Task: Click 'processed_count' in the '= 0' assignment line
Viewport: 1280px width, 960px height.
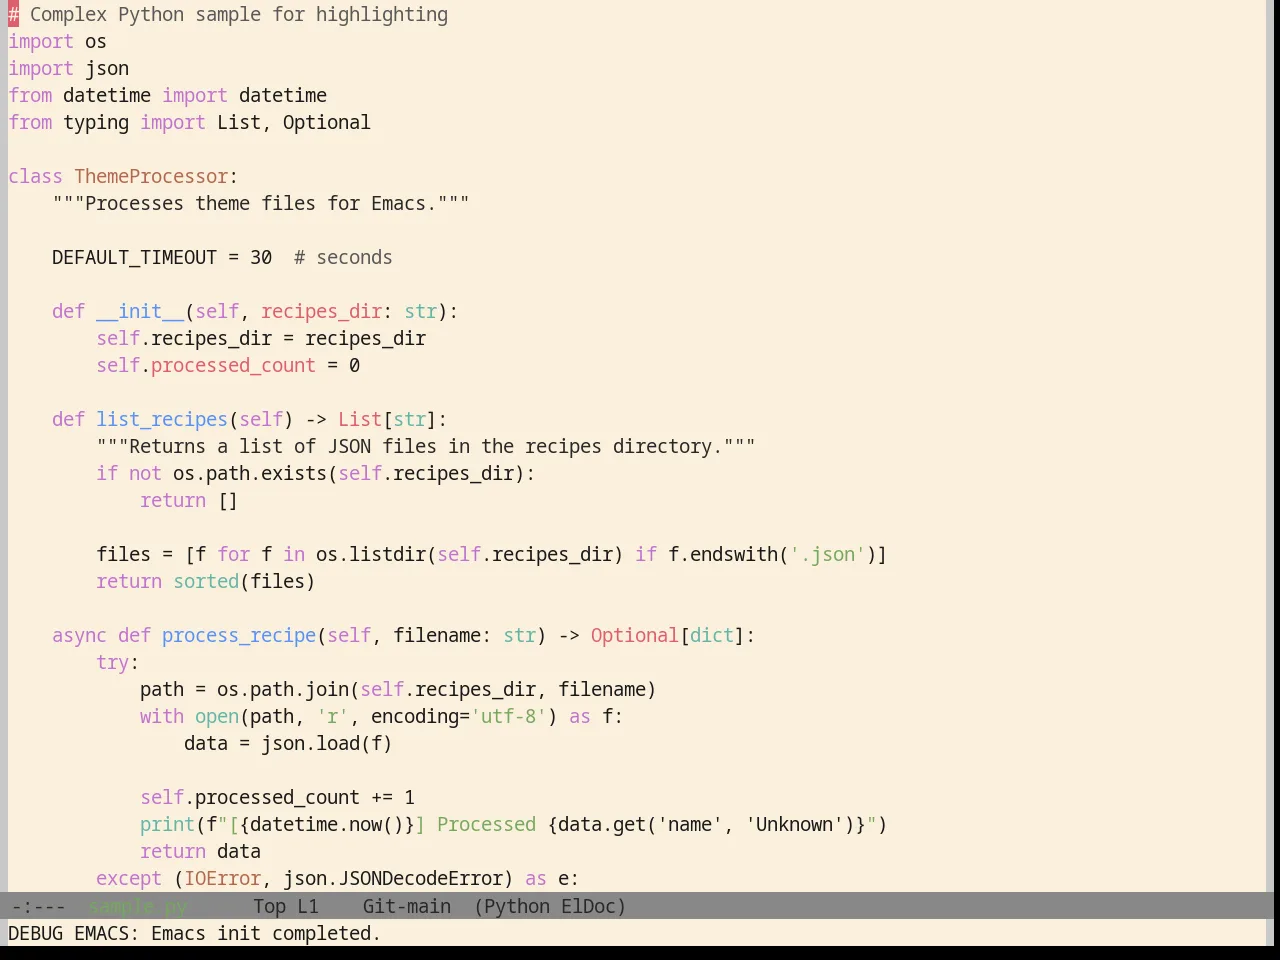Action: (233, 366)
